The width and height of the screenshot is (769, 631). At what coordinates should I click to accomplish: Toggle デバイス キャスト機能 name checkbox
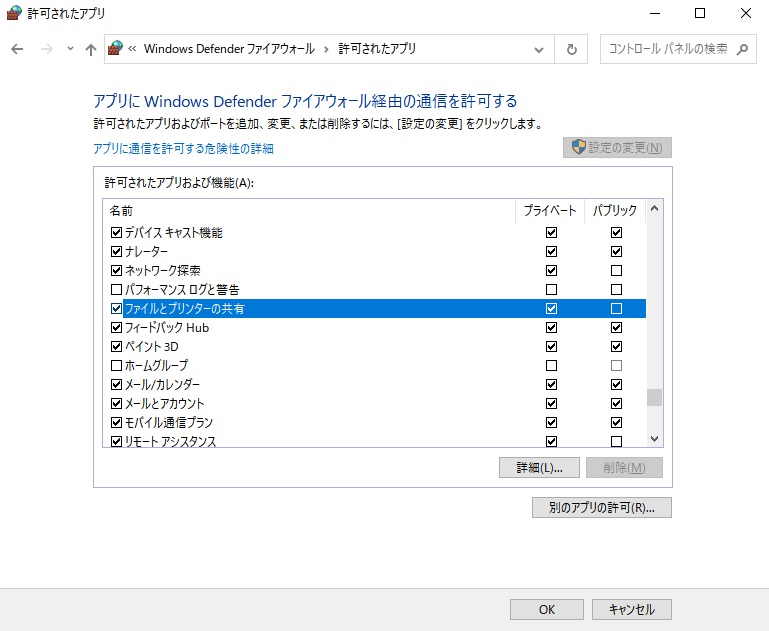(116, 232)
